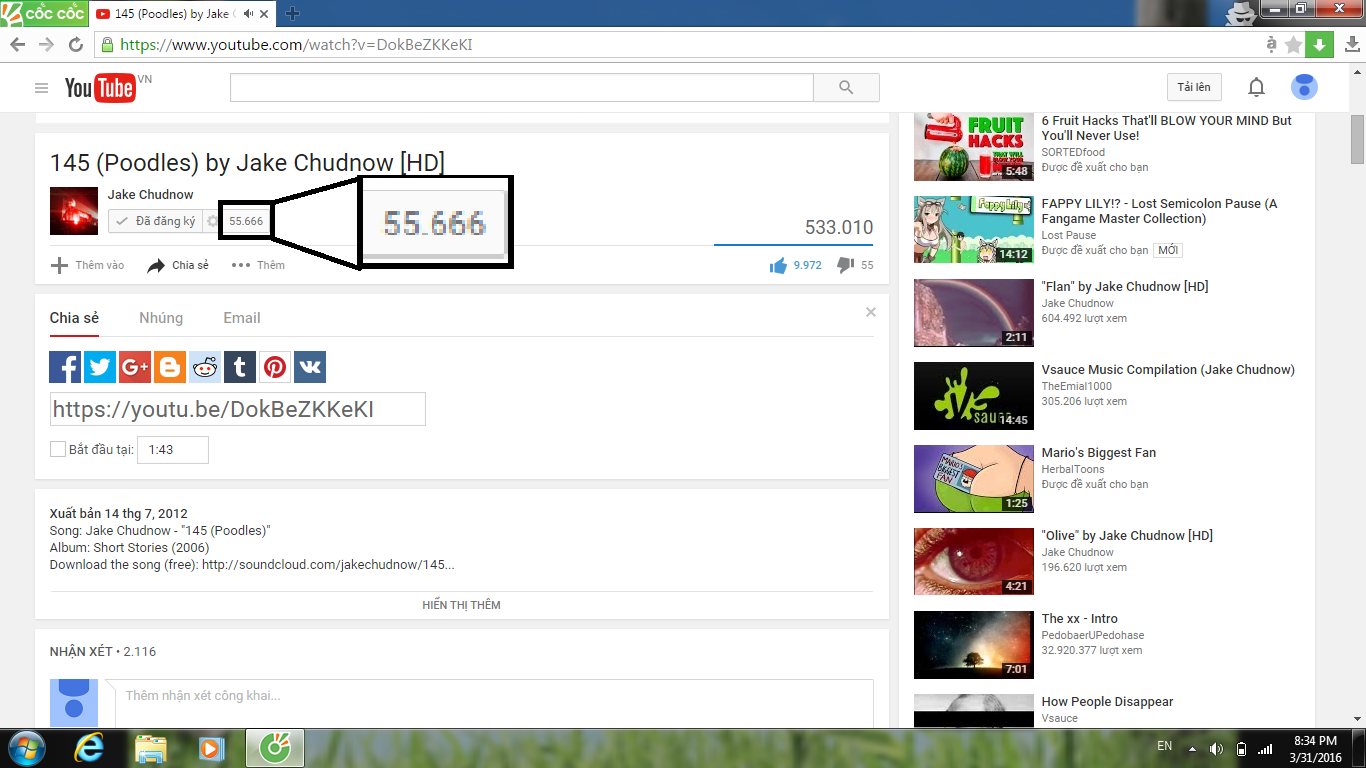Image resolution: width=1366 pixels, height=768 pixels.
Task: Share to Blogger
Action: [x=170, y=367]
